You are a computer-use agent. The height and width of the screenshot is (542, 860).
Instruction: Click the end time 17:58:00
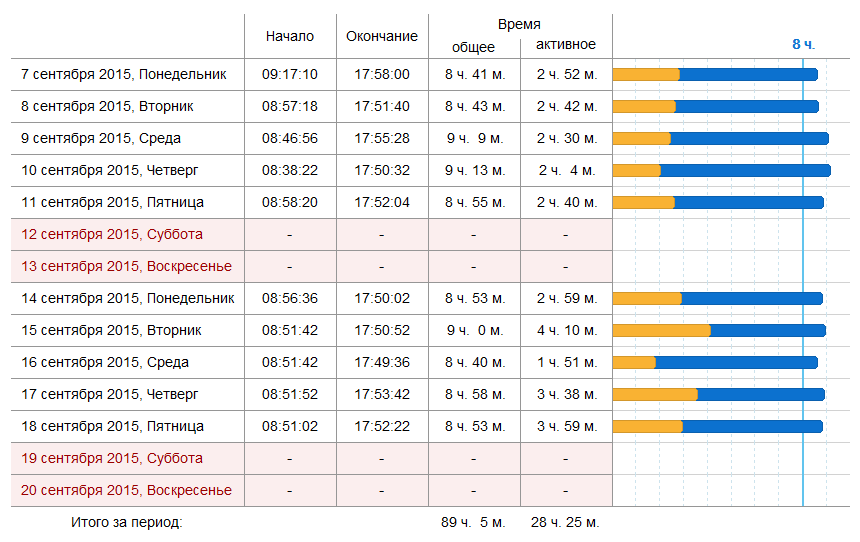[x=382, y=74]
